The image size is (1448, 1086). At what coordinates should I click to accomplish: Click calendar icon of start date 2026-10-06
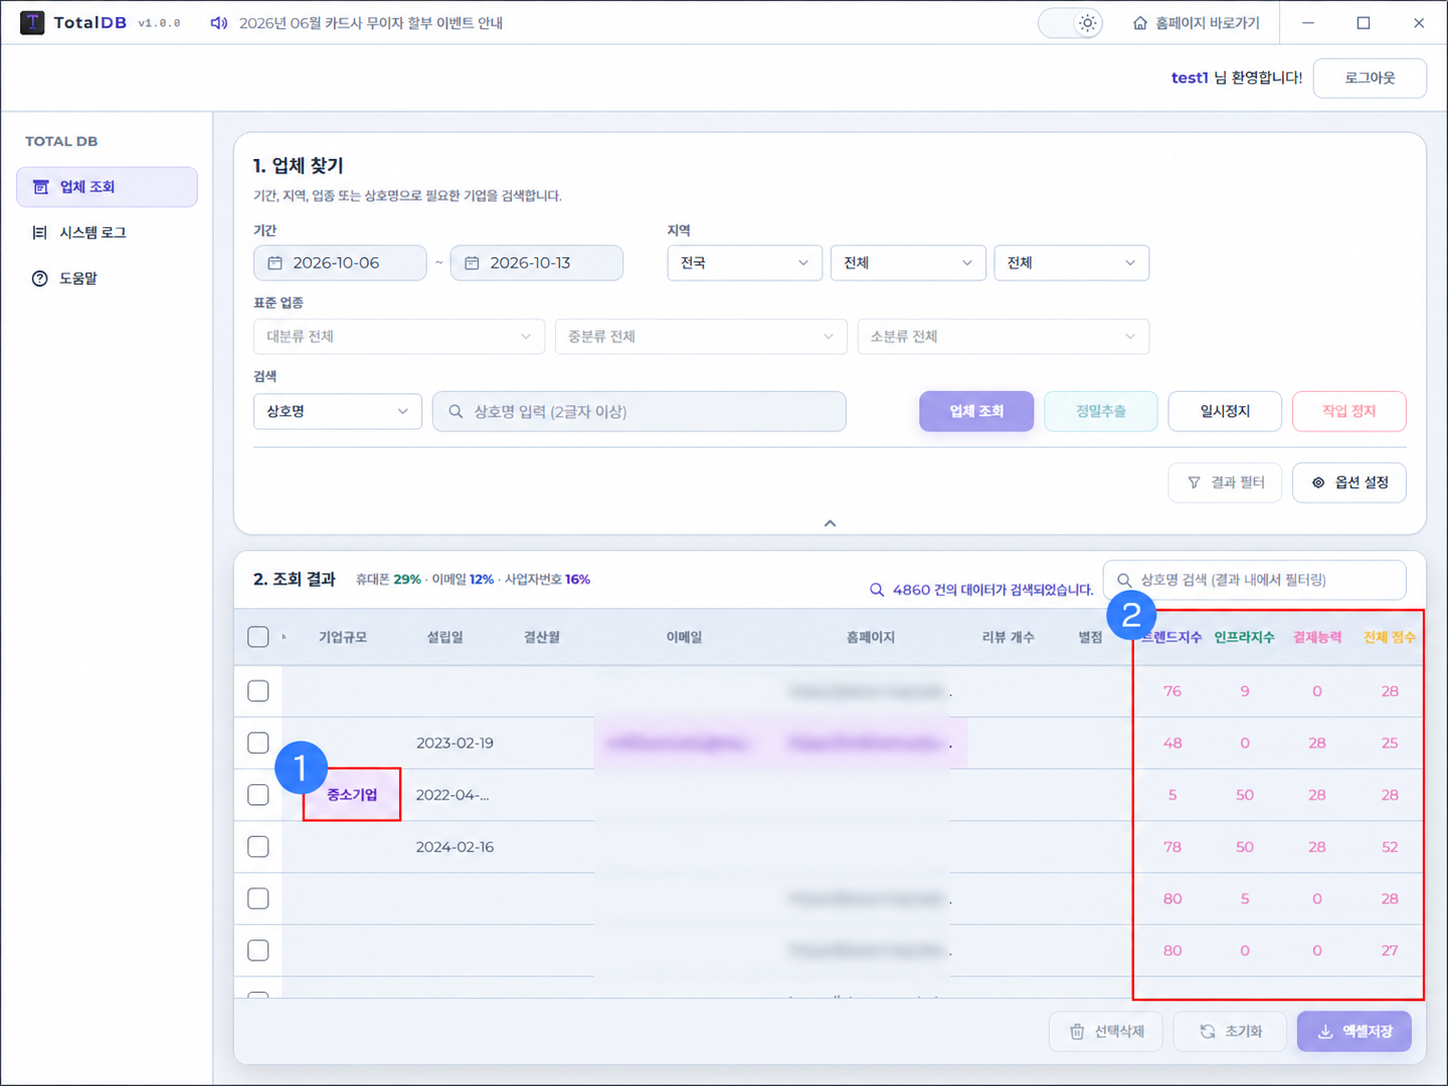point(275,263)
